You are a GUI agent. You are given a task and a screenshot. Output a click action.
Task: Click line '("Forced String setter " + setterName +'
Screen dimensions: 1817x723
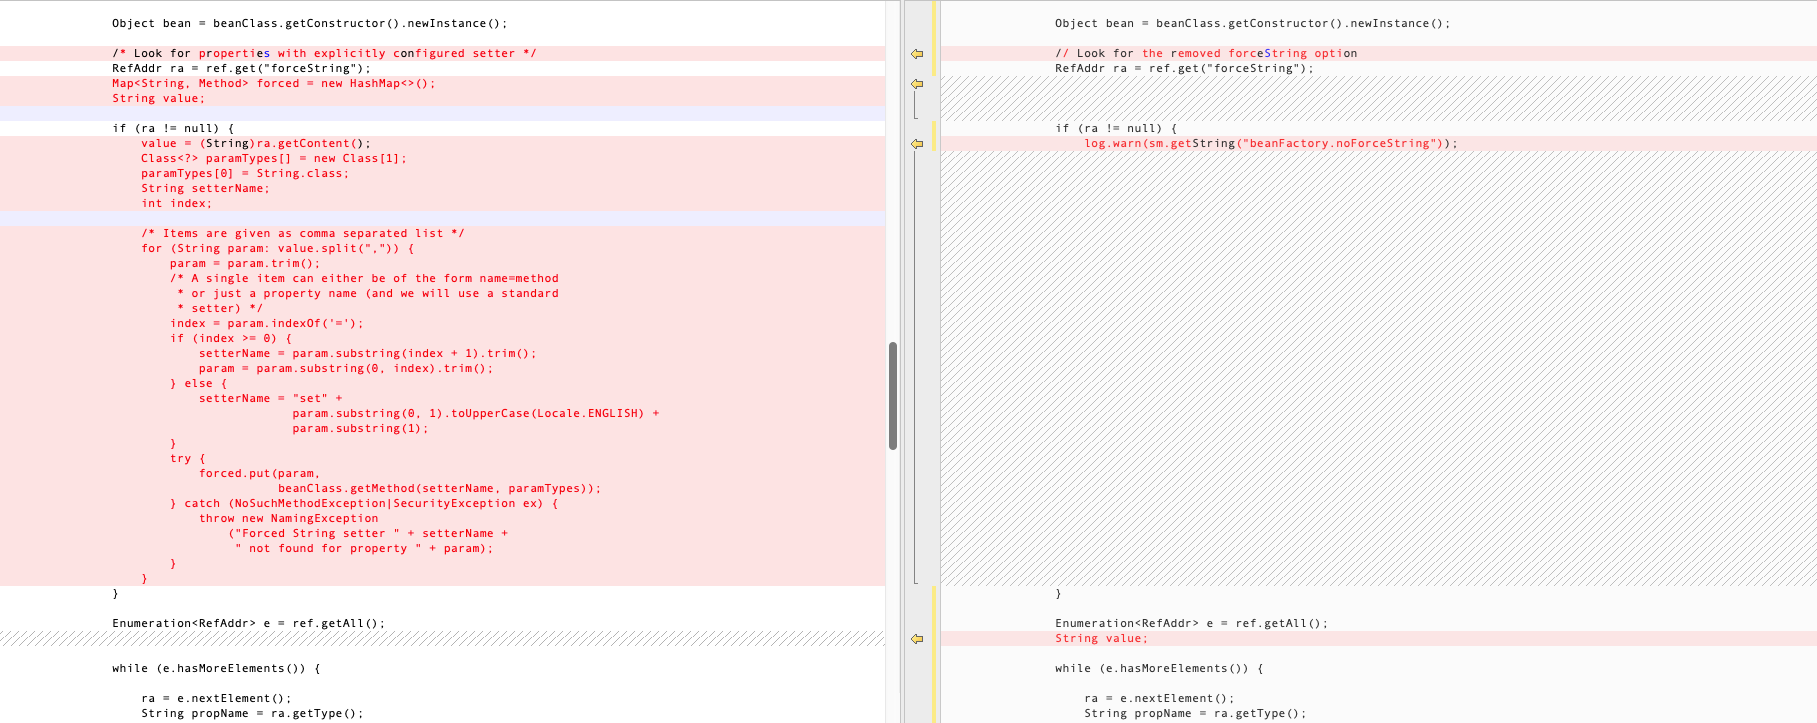368,534
